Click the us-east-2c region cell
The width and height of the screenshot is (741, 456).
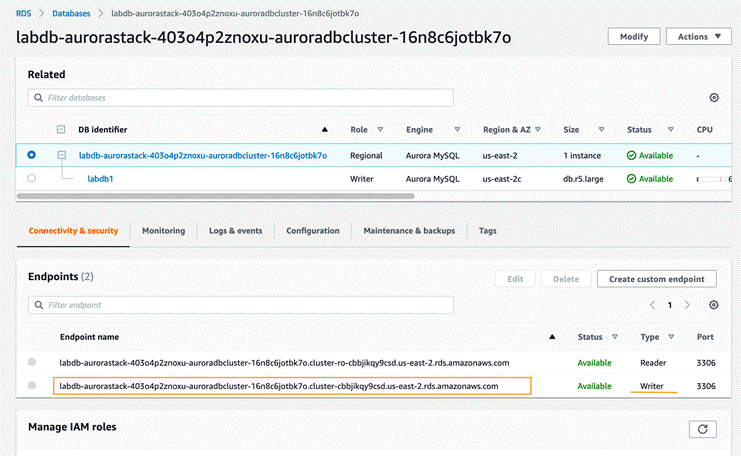(x=502, y=179)
